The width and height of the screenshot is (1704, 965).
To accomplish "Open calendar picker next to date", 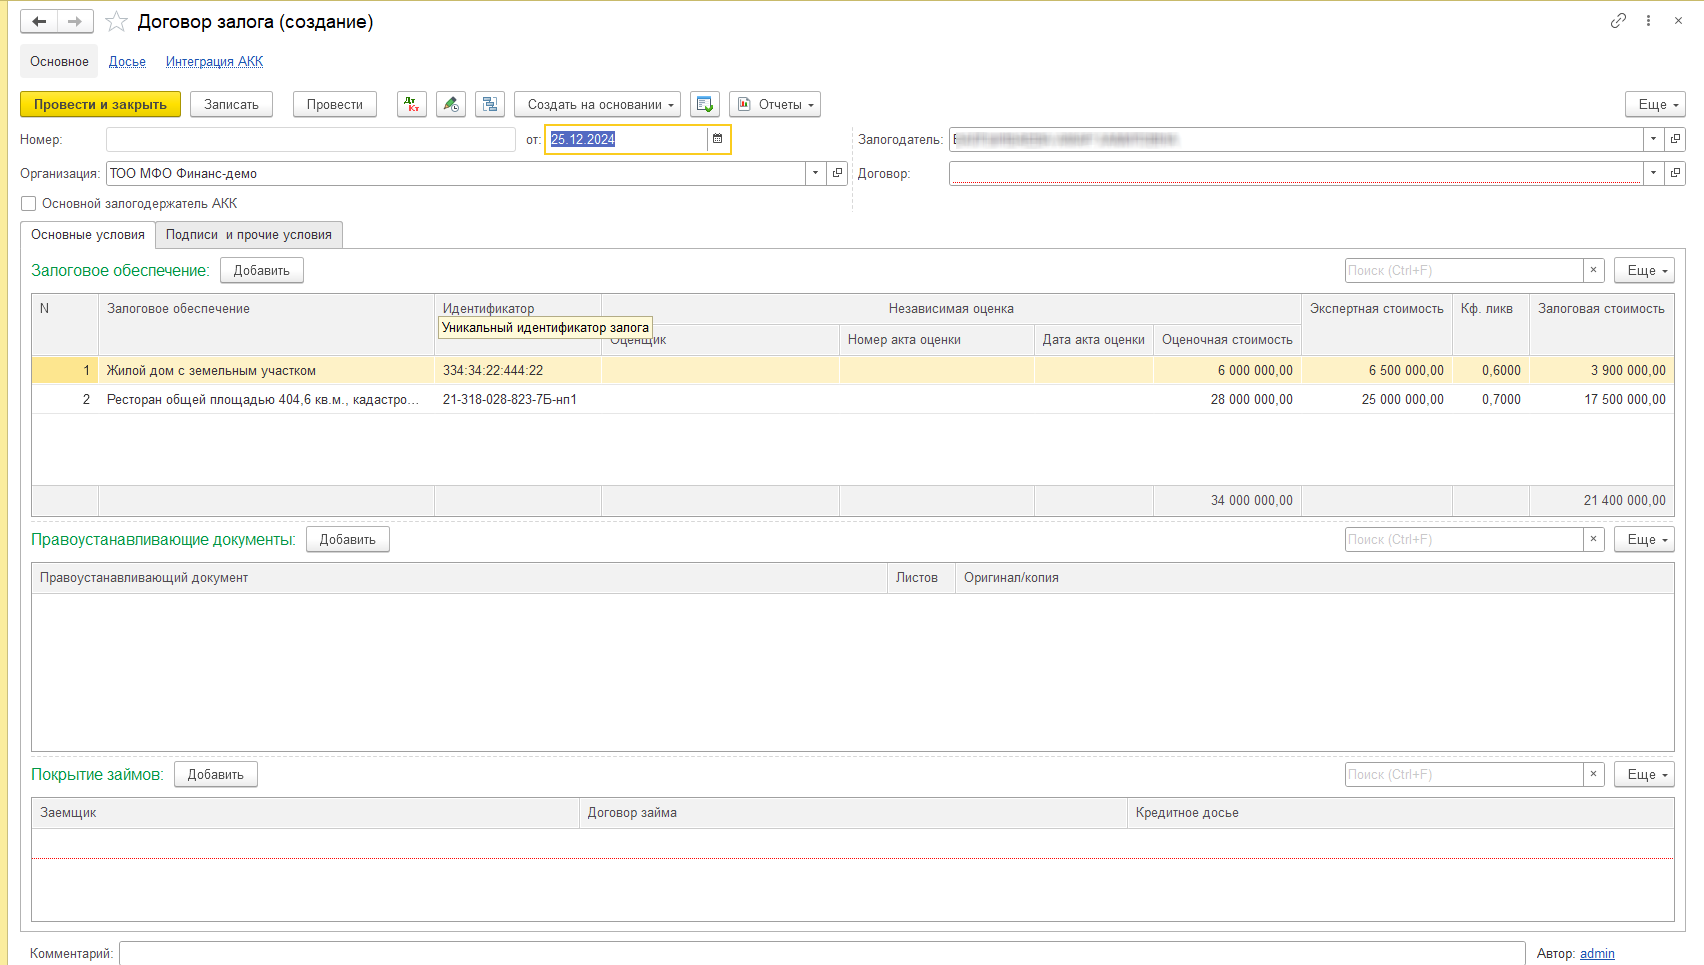I will [x=717, y=139].
